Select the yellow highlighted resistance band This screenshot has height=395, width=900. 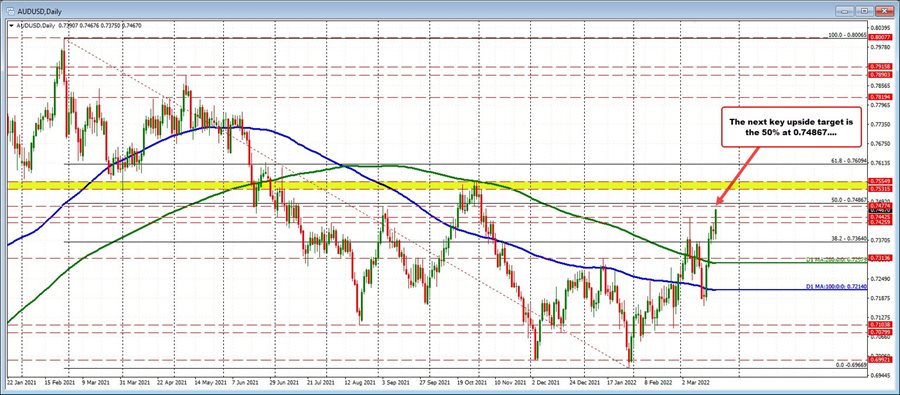436,185
